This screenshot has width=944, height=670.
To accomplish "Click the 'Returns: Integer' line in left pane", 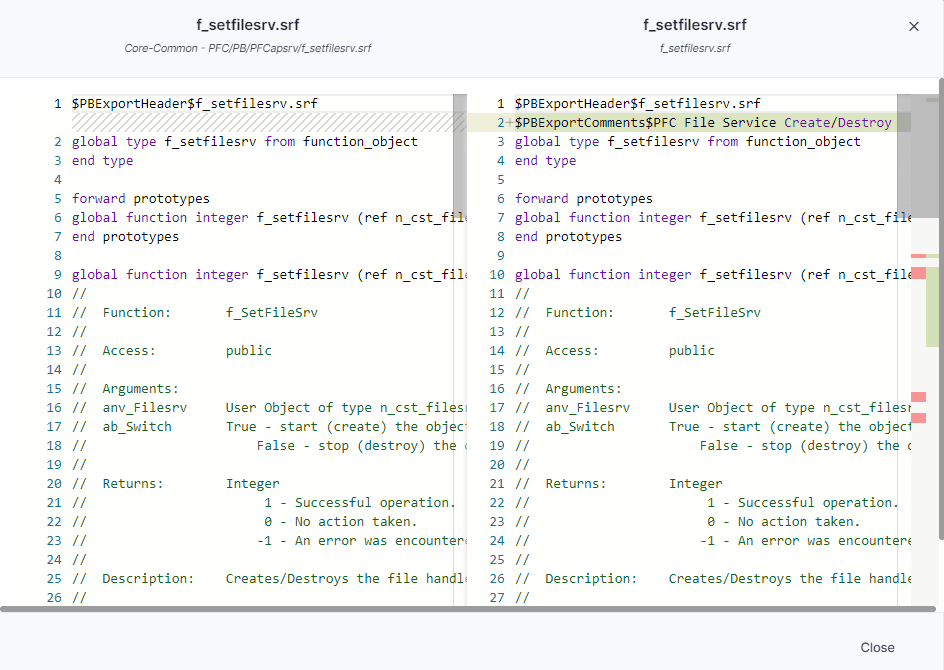I will pos(176,484).
